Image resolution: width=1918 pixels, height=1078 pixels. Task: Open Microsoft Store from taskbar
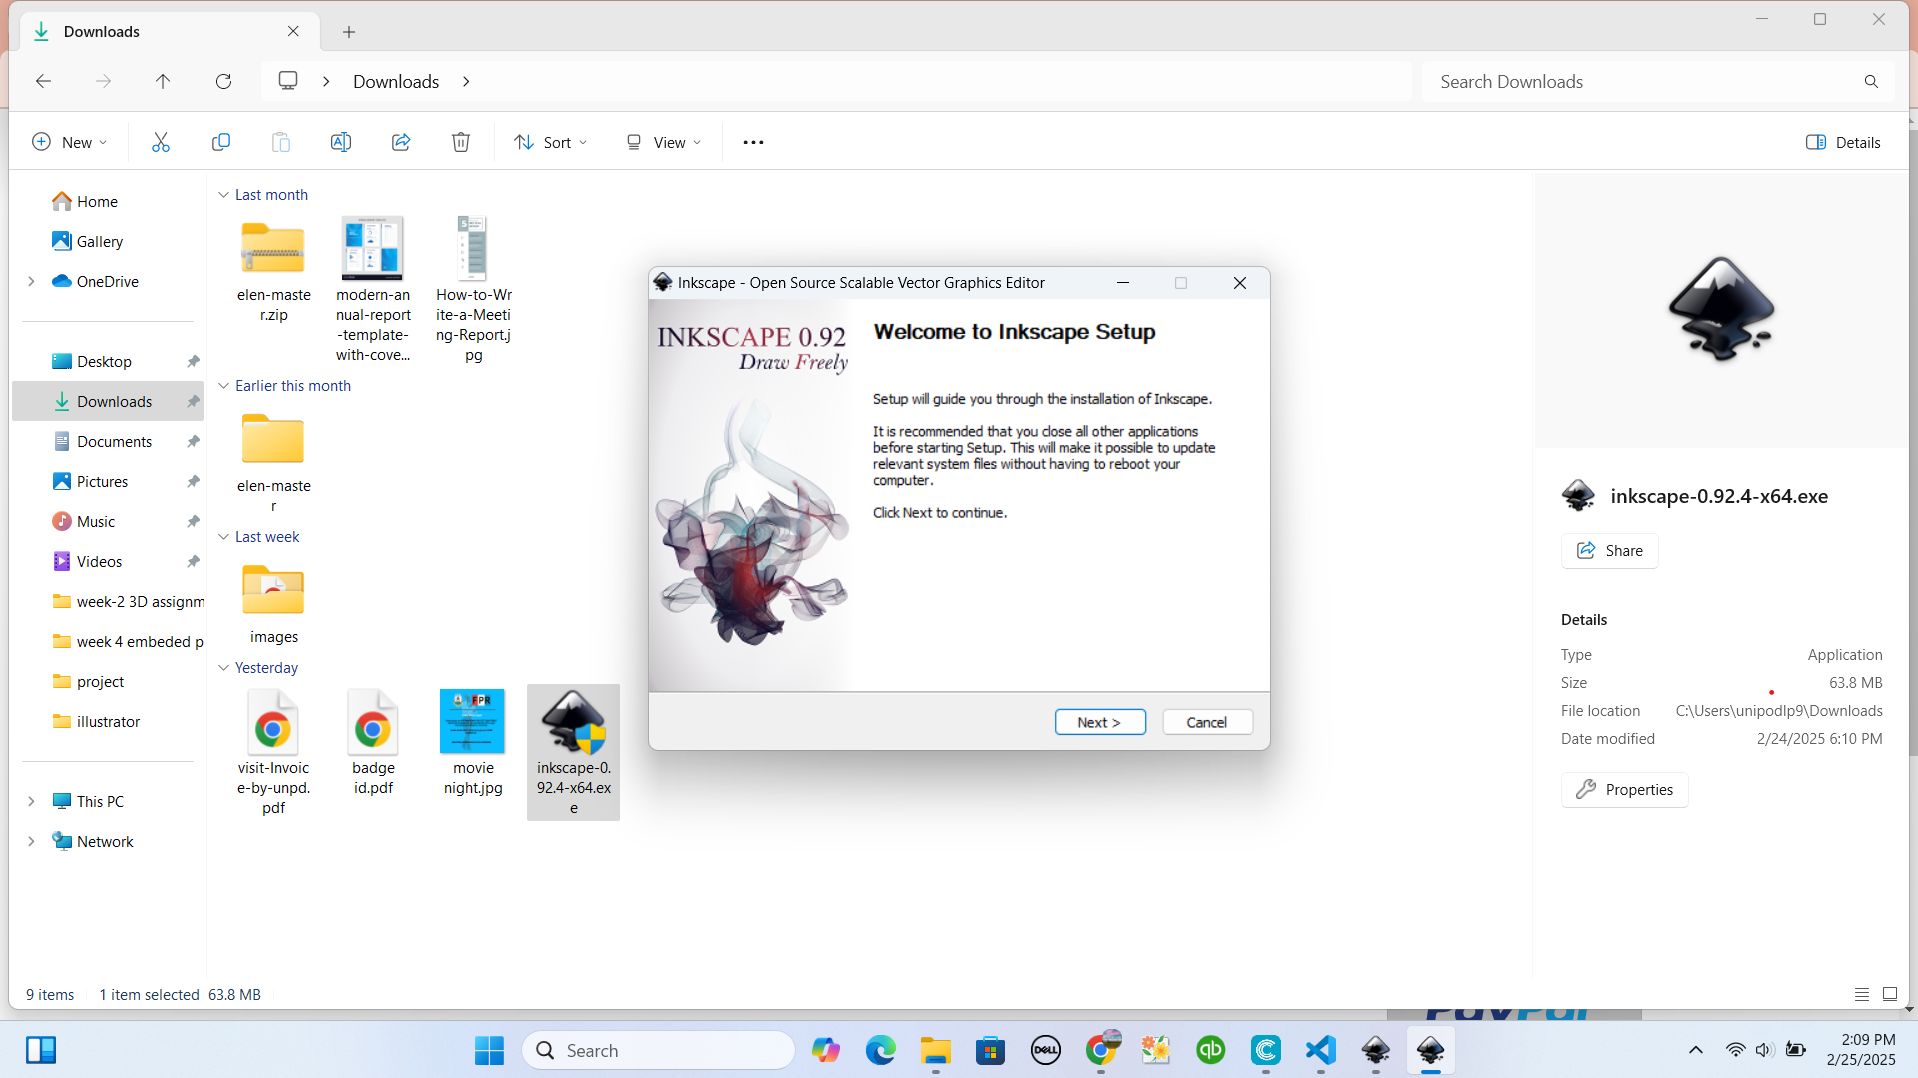click(991, 1050)
